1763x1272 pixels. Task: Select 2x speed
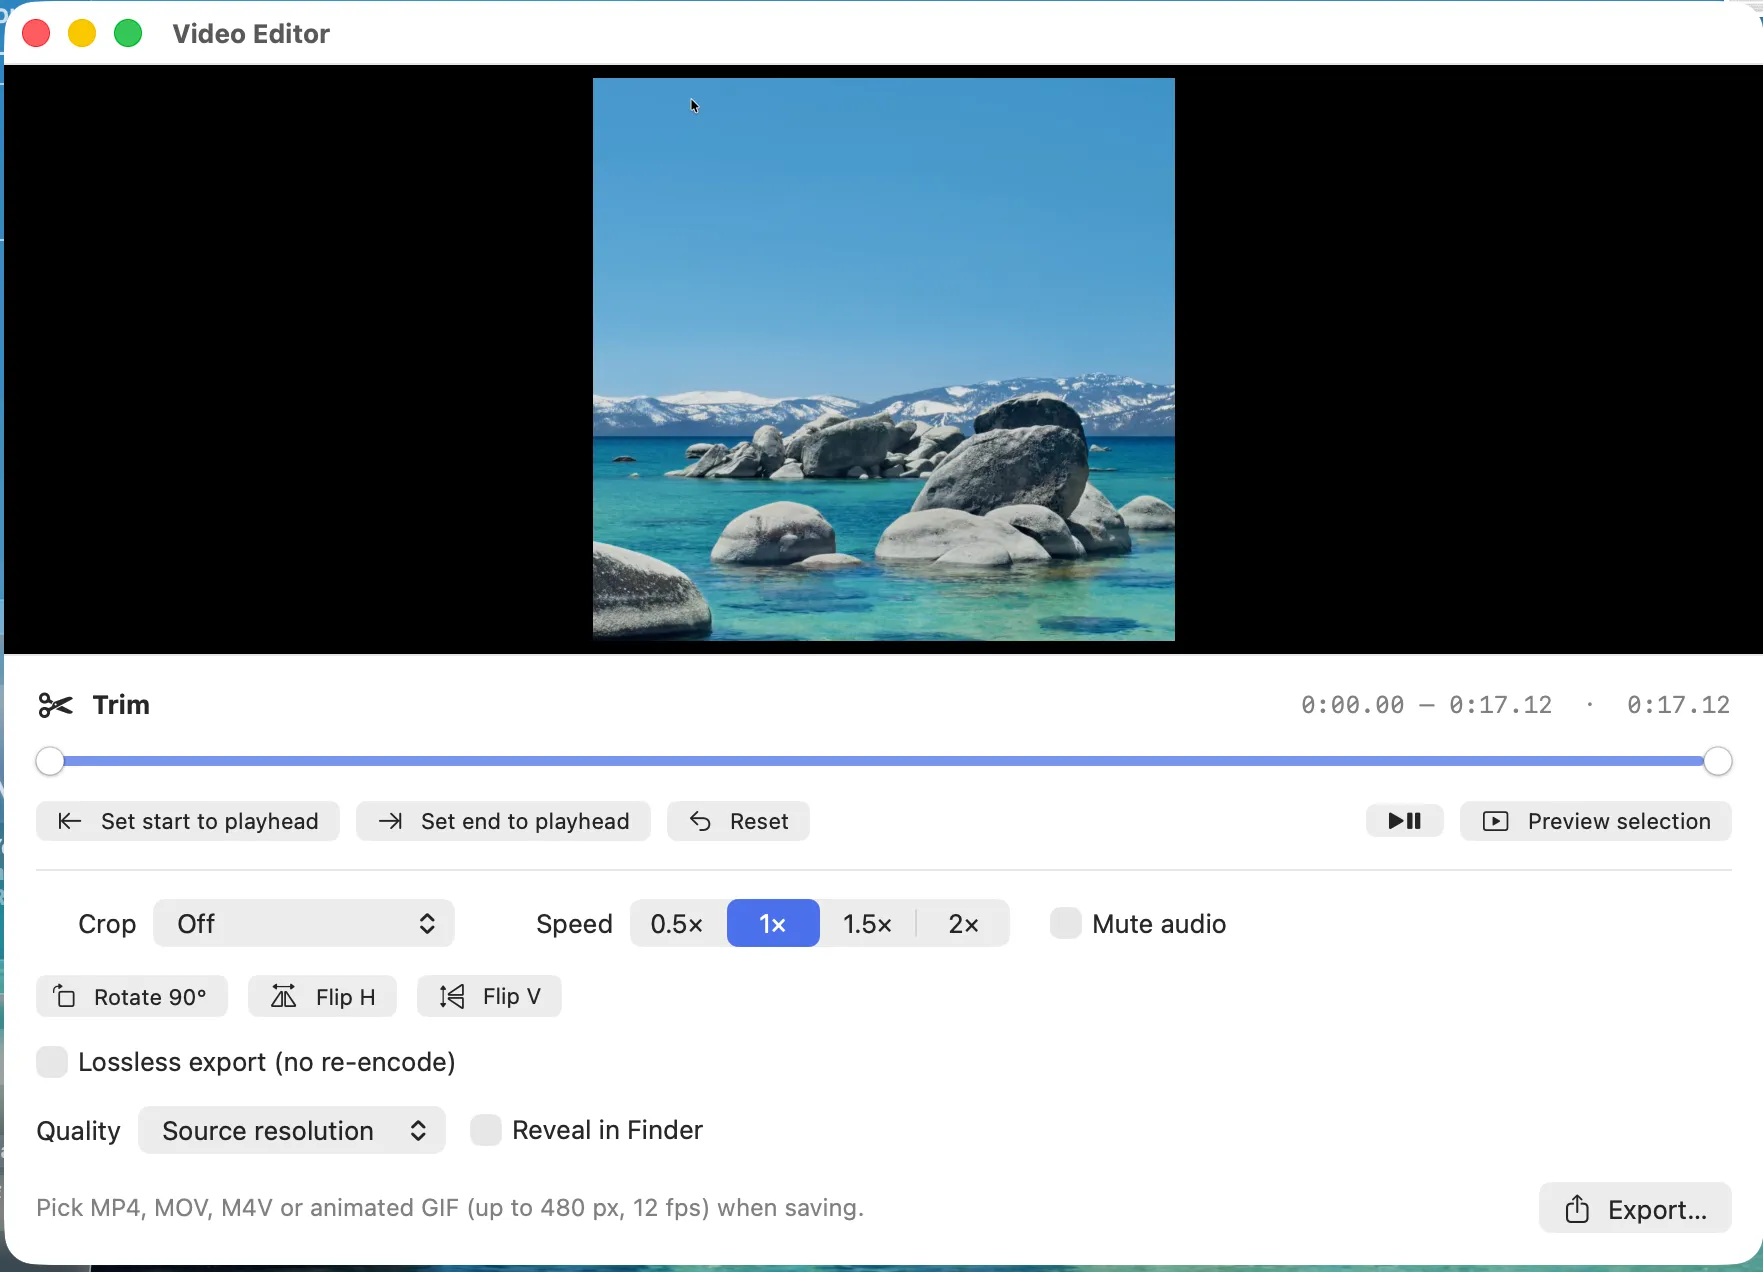(963, 923)
